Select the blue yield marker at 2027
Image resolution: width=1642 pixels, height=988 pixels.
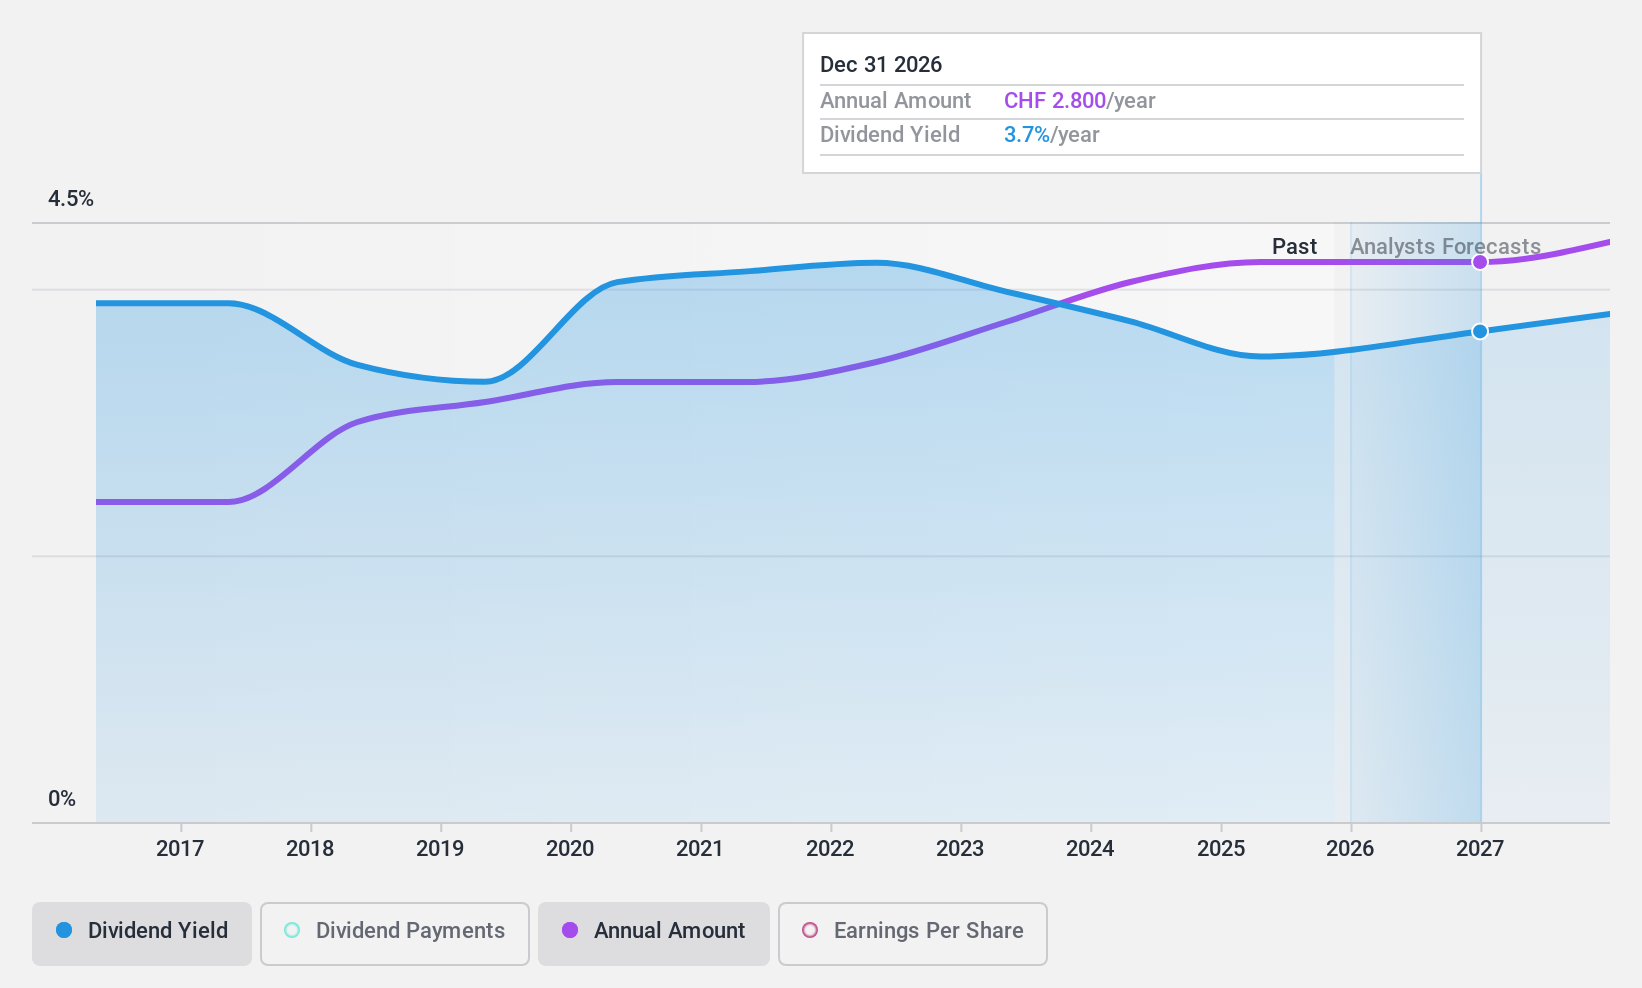[x=1480, y=331]
